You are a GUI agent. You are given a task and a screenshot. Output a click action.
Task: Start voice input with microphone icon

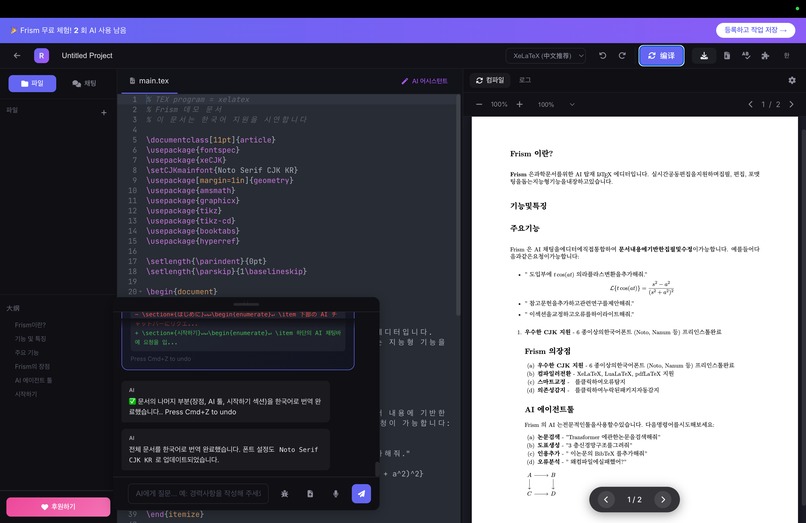click(336, 494)
